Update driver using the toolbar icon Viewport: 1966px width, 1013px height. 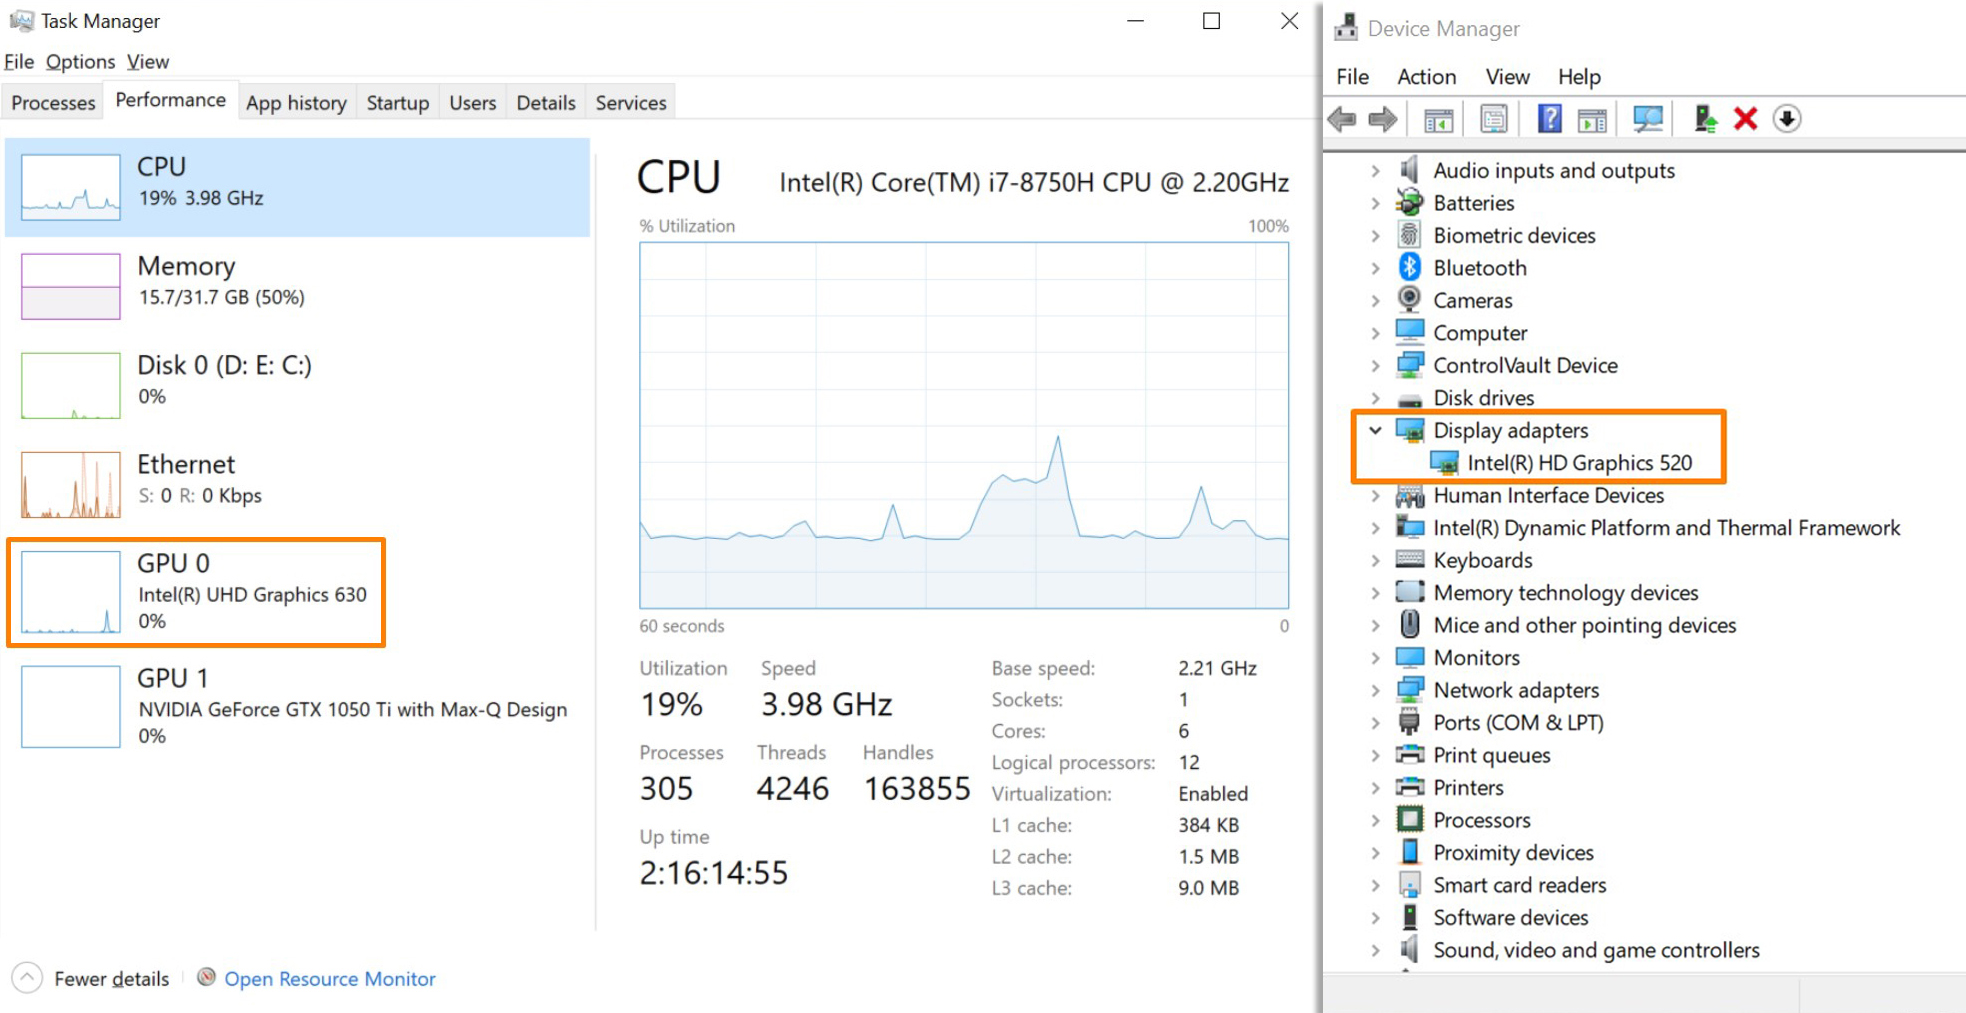coord(1704,118)
